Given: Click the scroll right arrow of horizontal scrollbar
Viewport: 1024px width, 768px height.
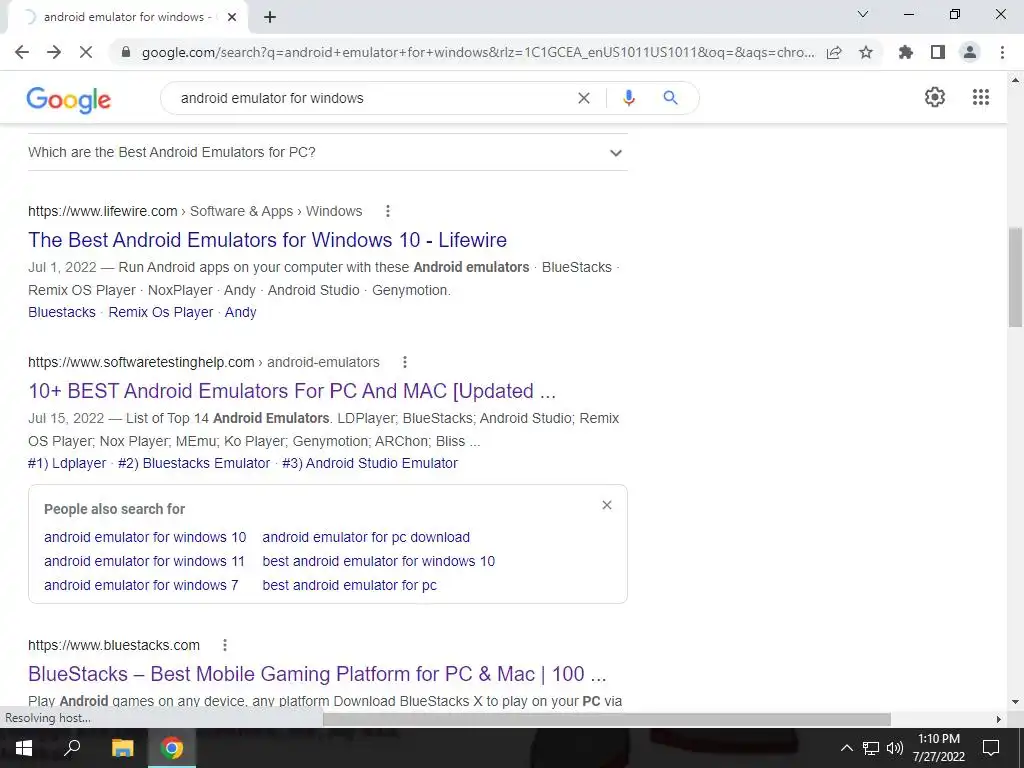Looking at the screenshot, I should click(999, 719).
